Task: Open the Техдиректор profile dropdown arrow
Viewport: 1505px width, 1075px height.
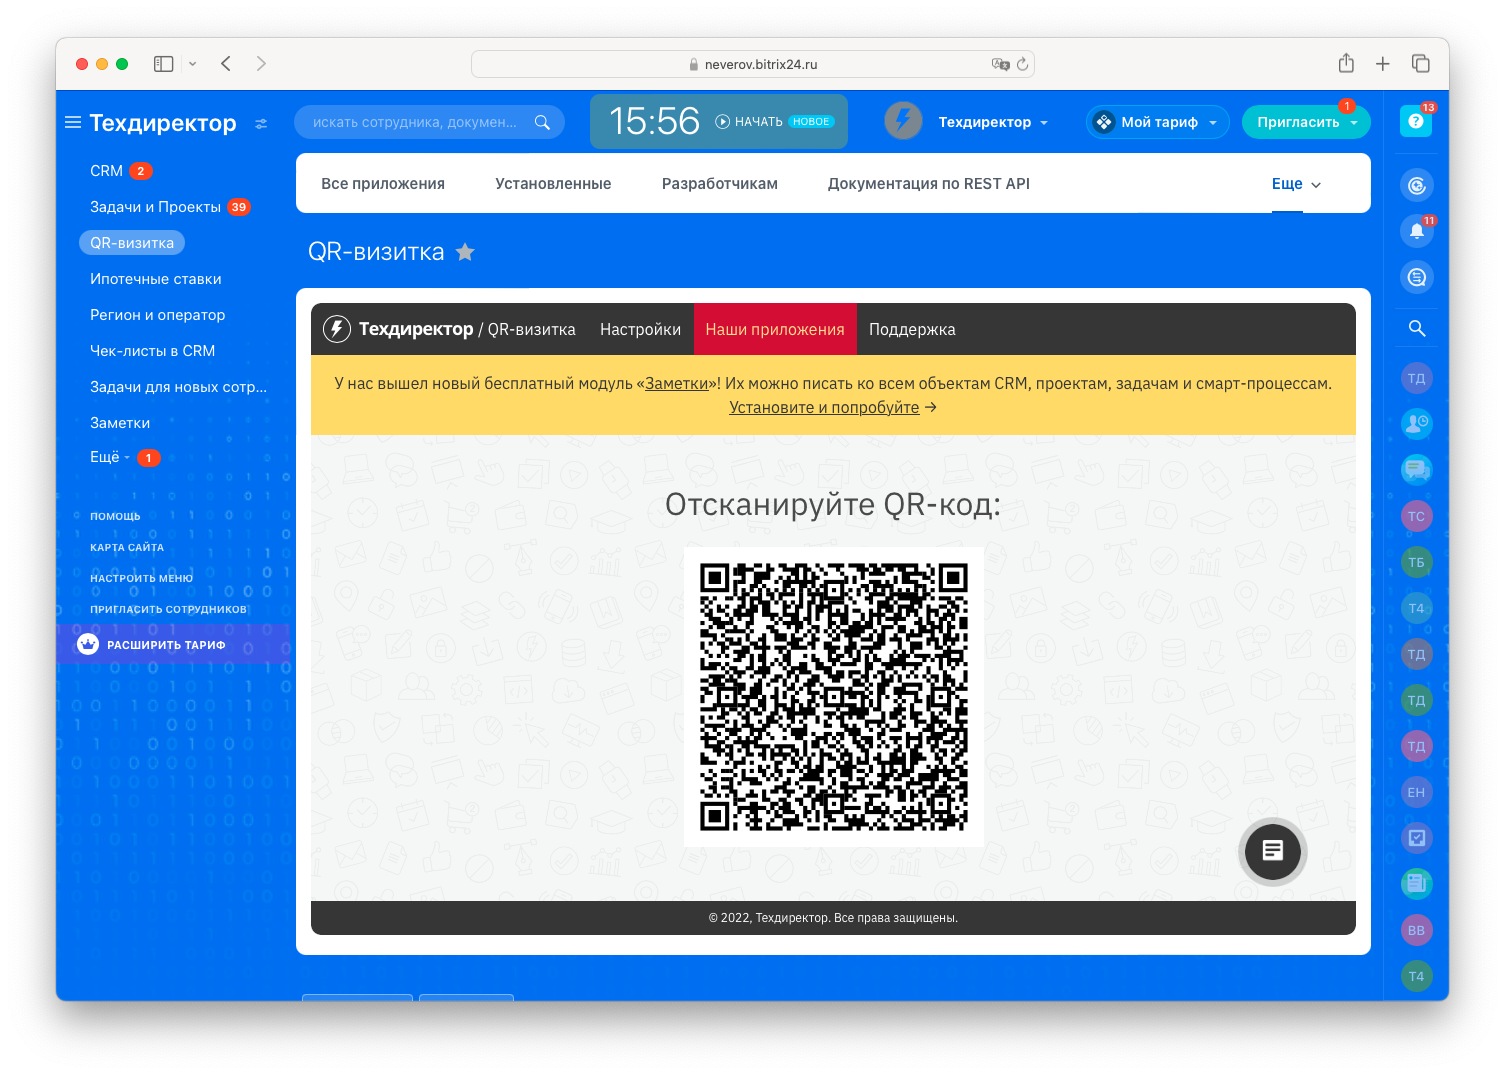Action: [x=1044, y=123]
